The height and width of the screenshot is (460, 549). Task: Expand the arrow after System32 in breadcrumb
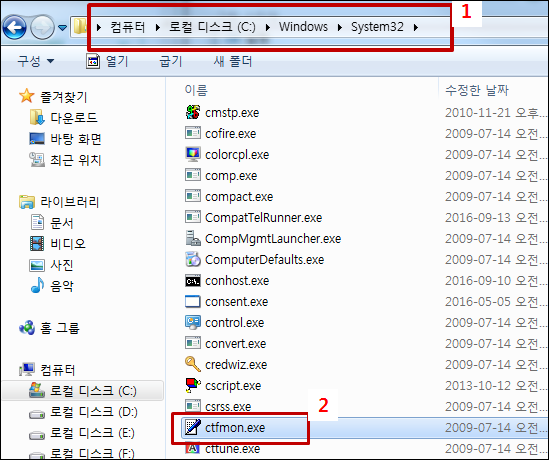pos(416,27)
